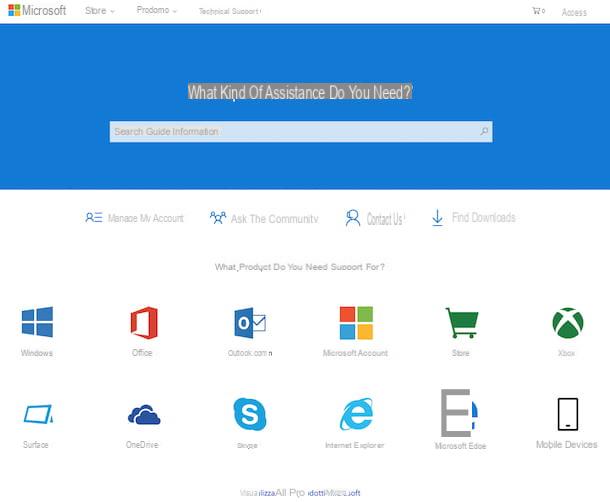The image size is (610, 502).
Task: Click the Internet Explorer label text
Action: (354, 445)
